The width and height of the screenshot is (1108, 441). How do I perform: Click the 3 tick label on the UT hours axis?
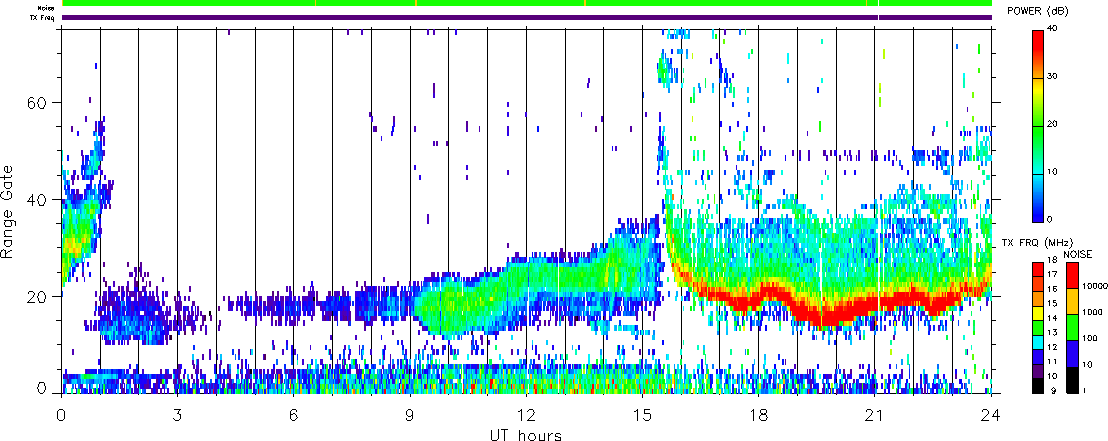click(x=177, y=414)
